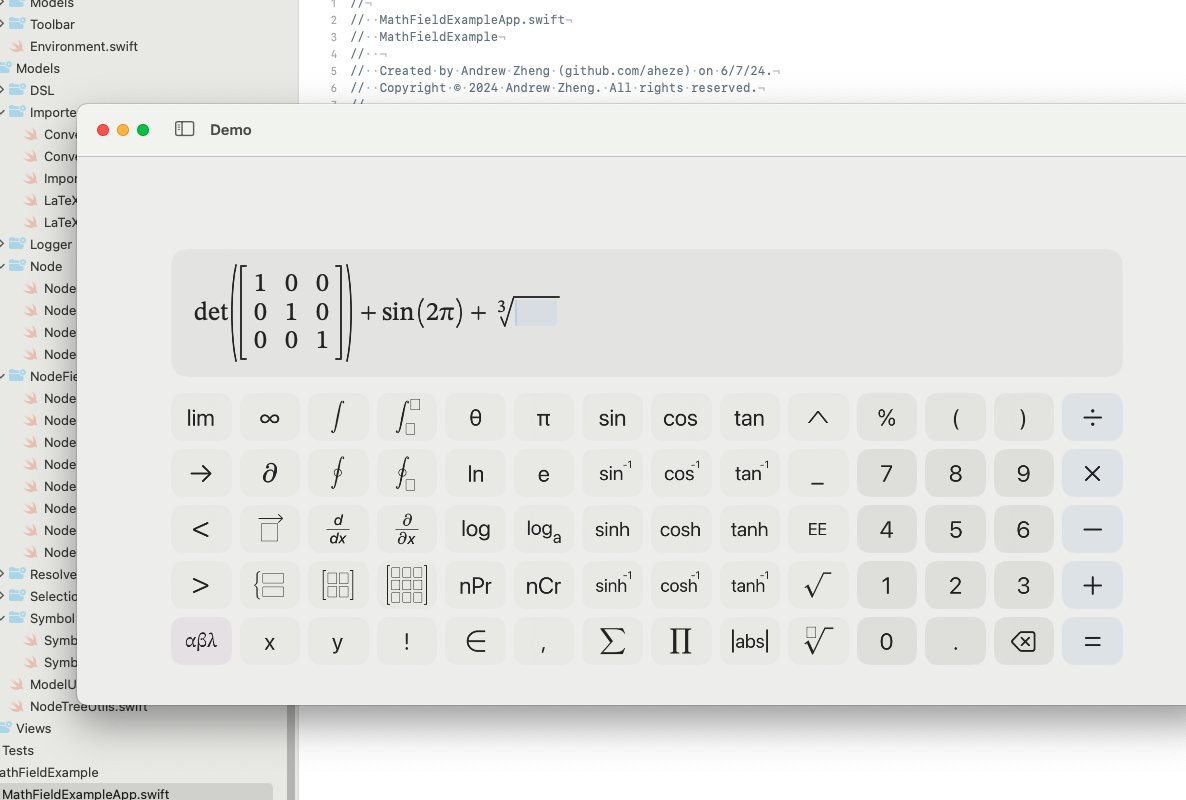Insert the element-of ∈ key
The width and height of the screenshot is (1186, 800).
point(475,641)
